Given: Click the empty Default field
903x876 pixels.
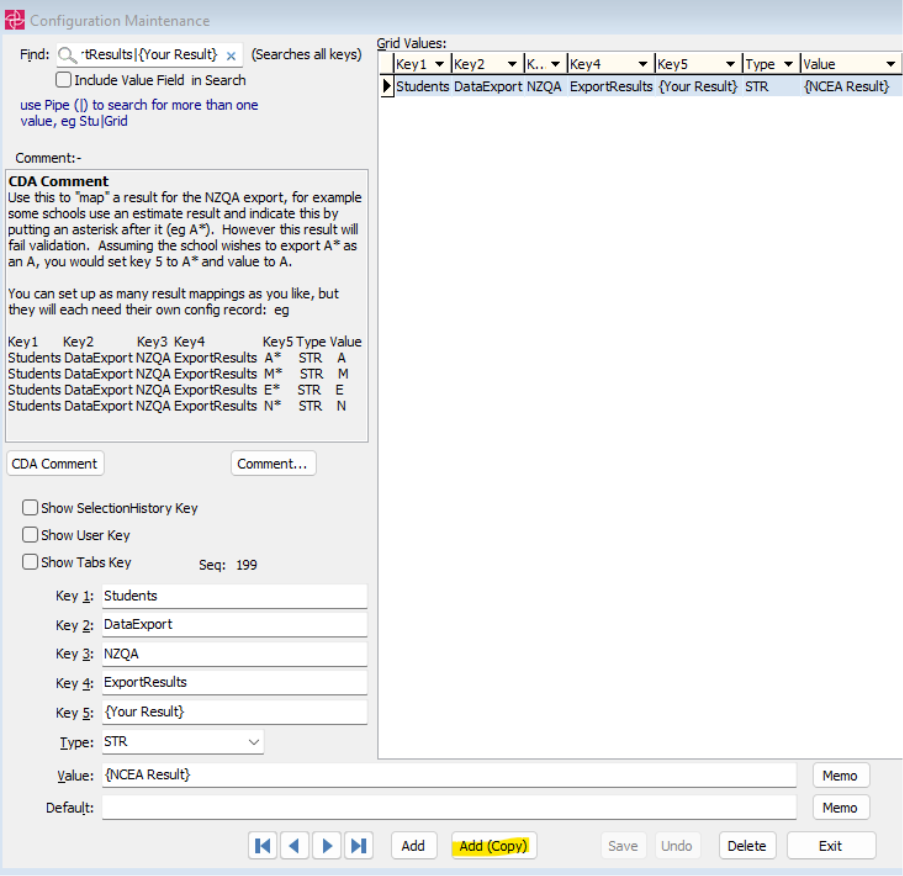Looking at the screenshot, I should tap(449, 807).
